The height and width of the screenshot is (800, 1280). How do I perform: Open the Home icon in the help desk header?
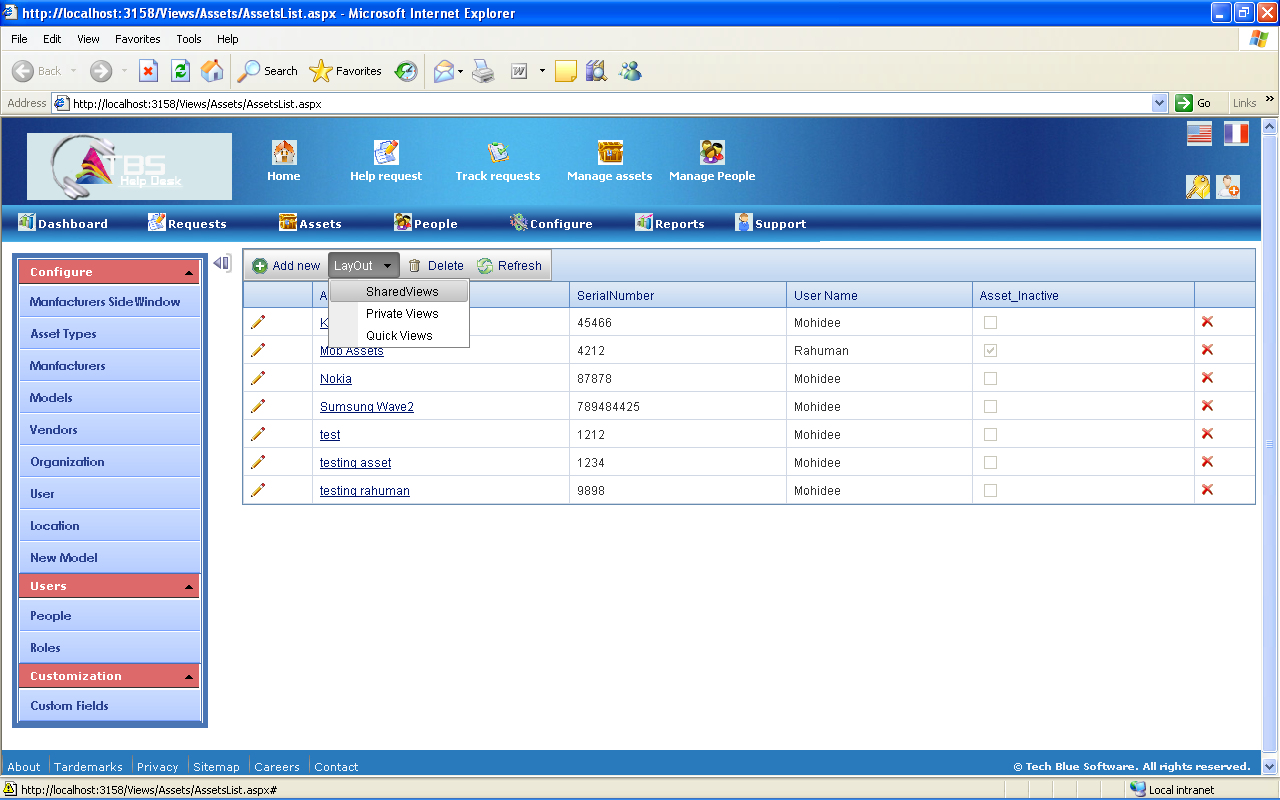click(284, 152)
